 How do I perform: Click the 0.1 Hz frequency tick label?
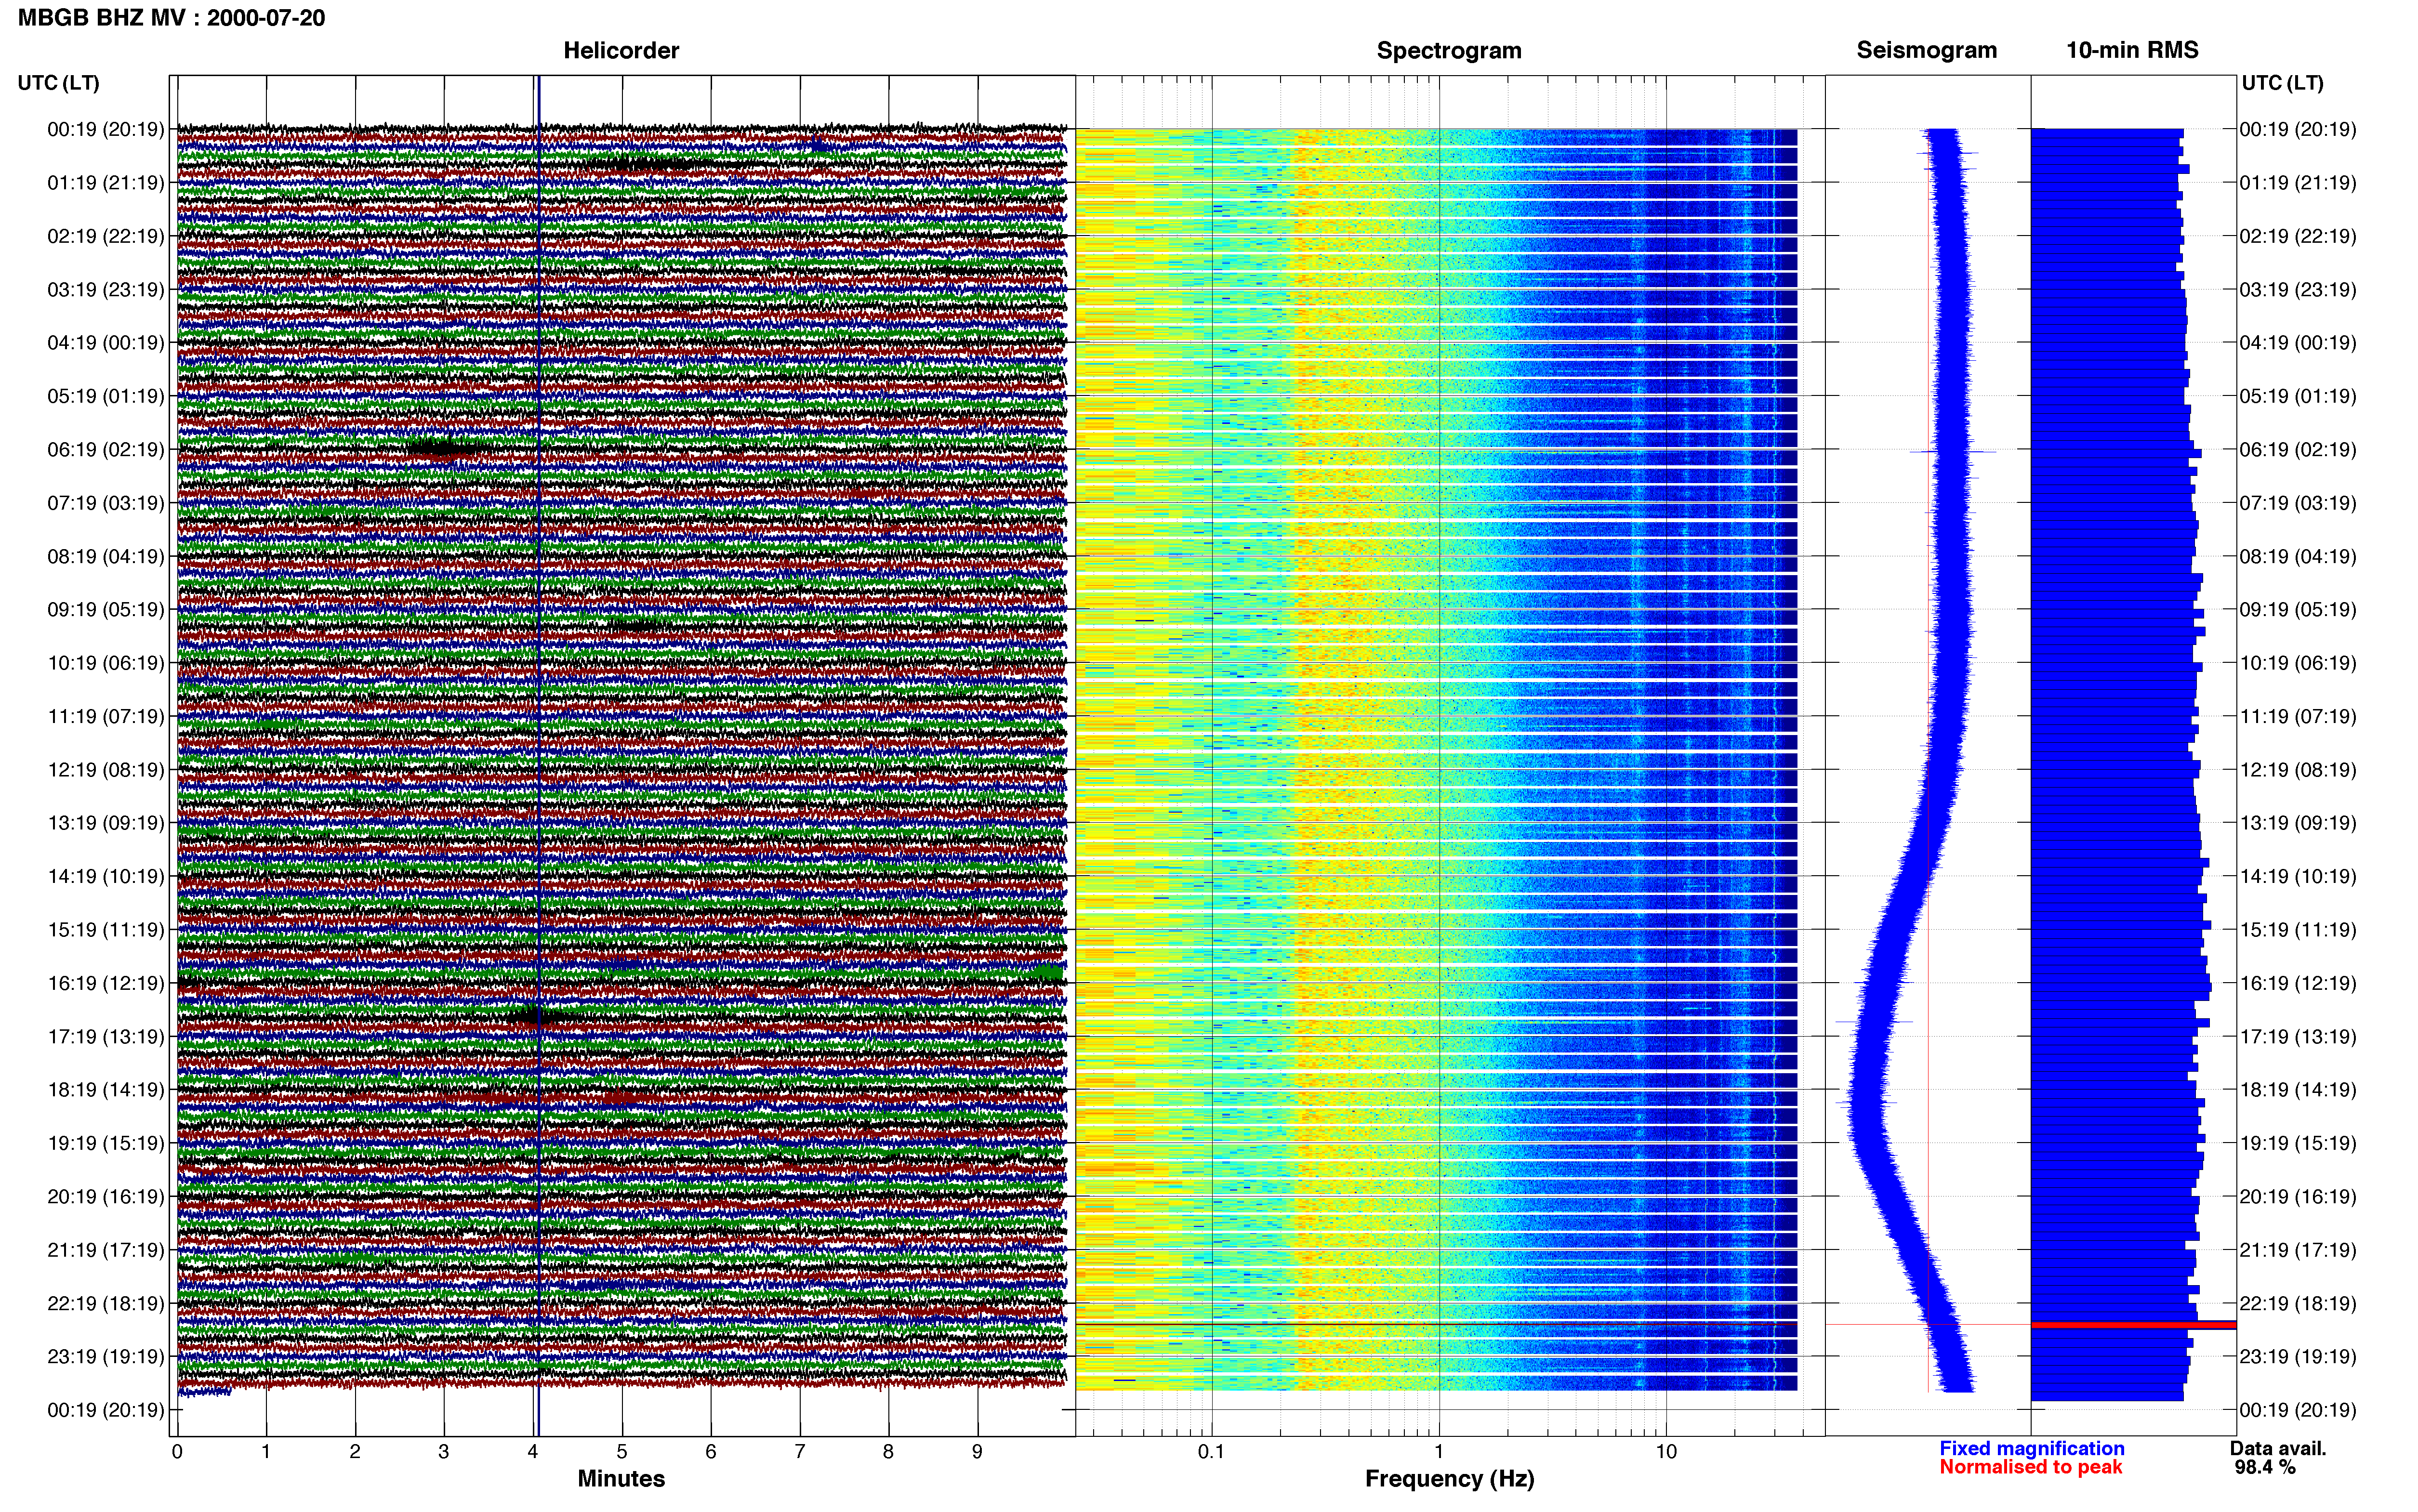click(1211, 1452)
